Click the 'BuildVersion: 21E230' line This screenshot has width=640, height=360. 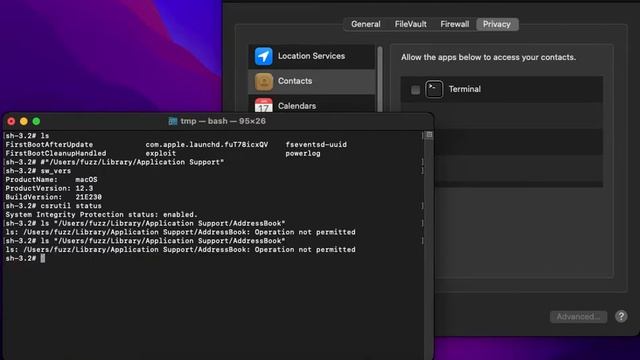(53, 197)
